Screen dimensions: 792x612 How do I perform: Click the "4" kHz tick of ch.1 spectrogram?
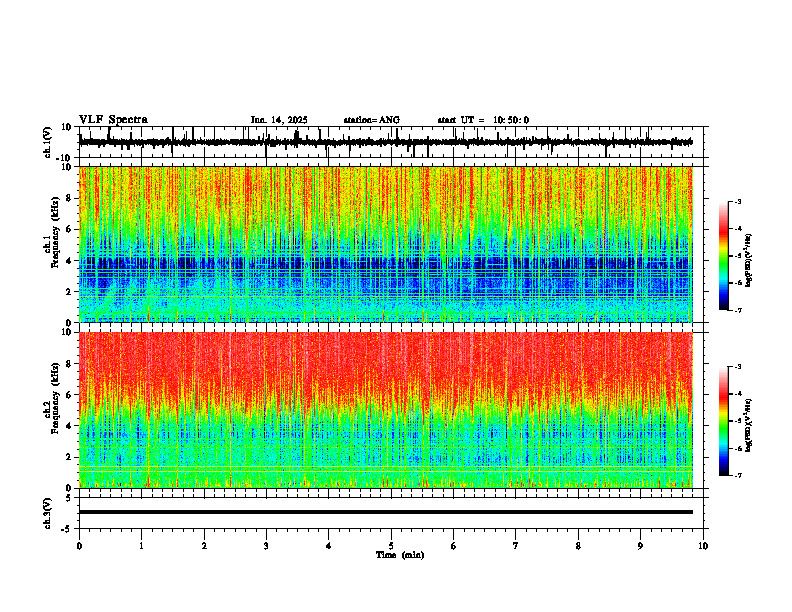point(70,261)
